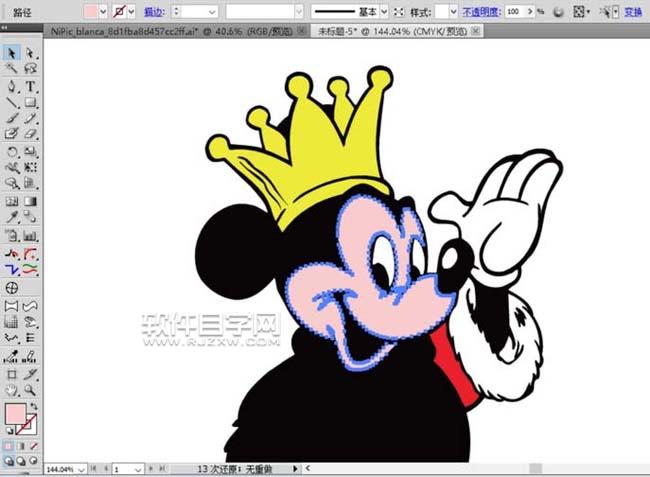Click the opacity percentage input field

pos(516,11)
